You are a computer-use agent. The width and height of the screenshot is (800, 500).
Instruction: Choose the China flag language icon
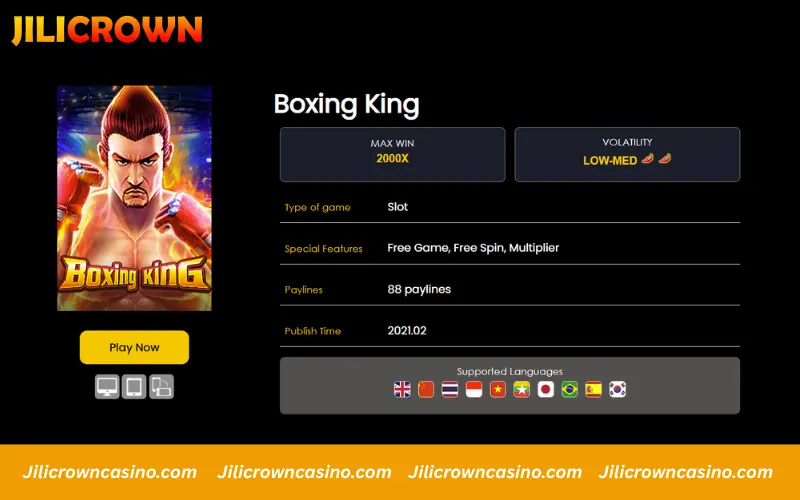pyautogui.click(x=426, y=389)
